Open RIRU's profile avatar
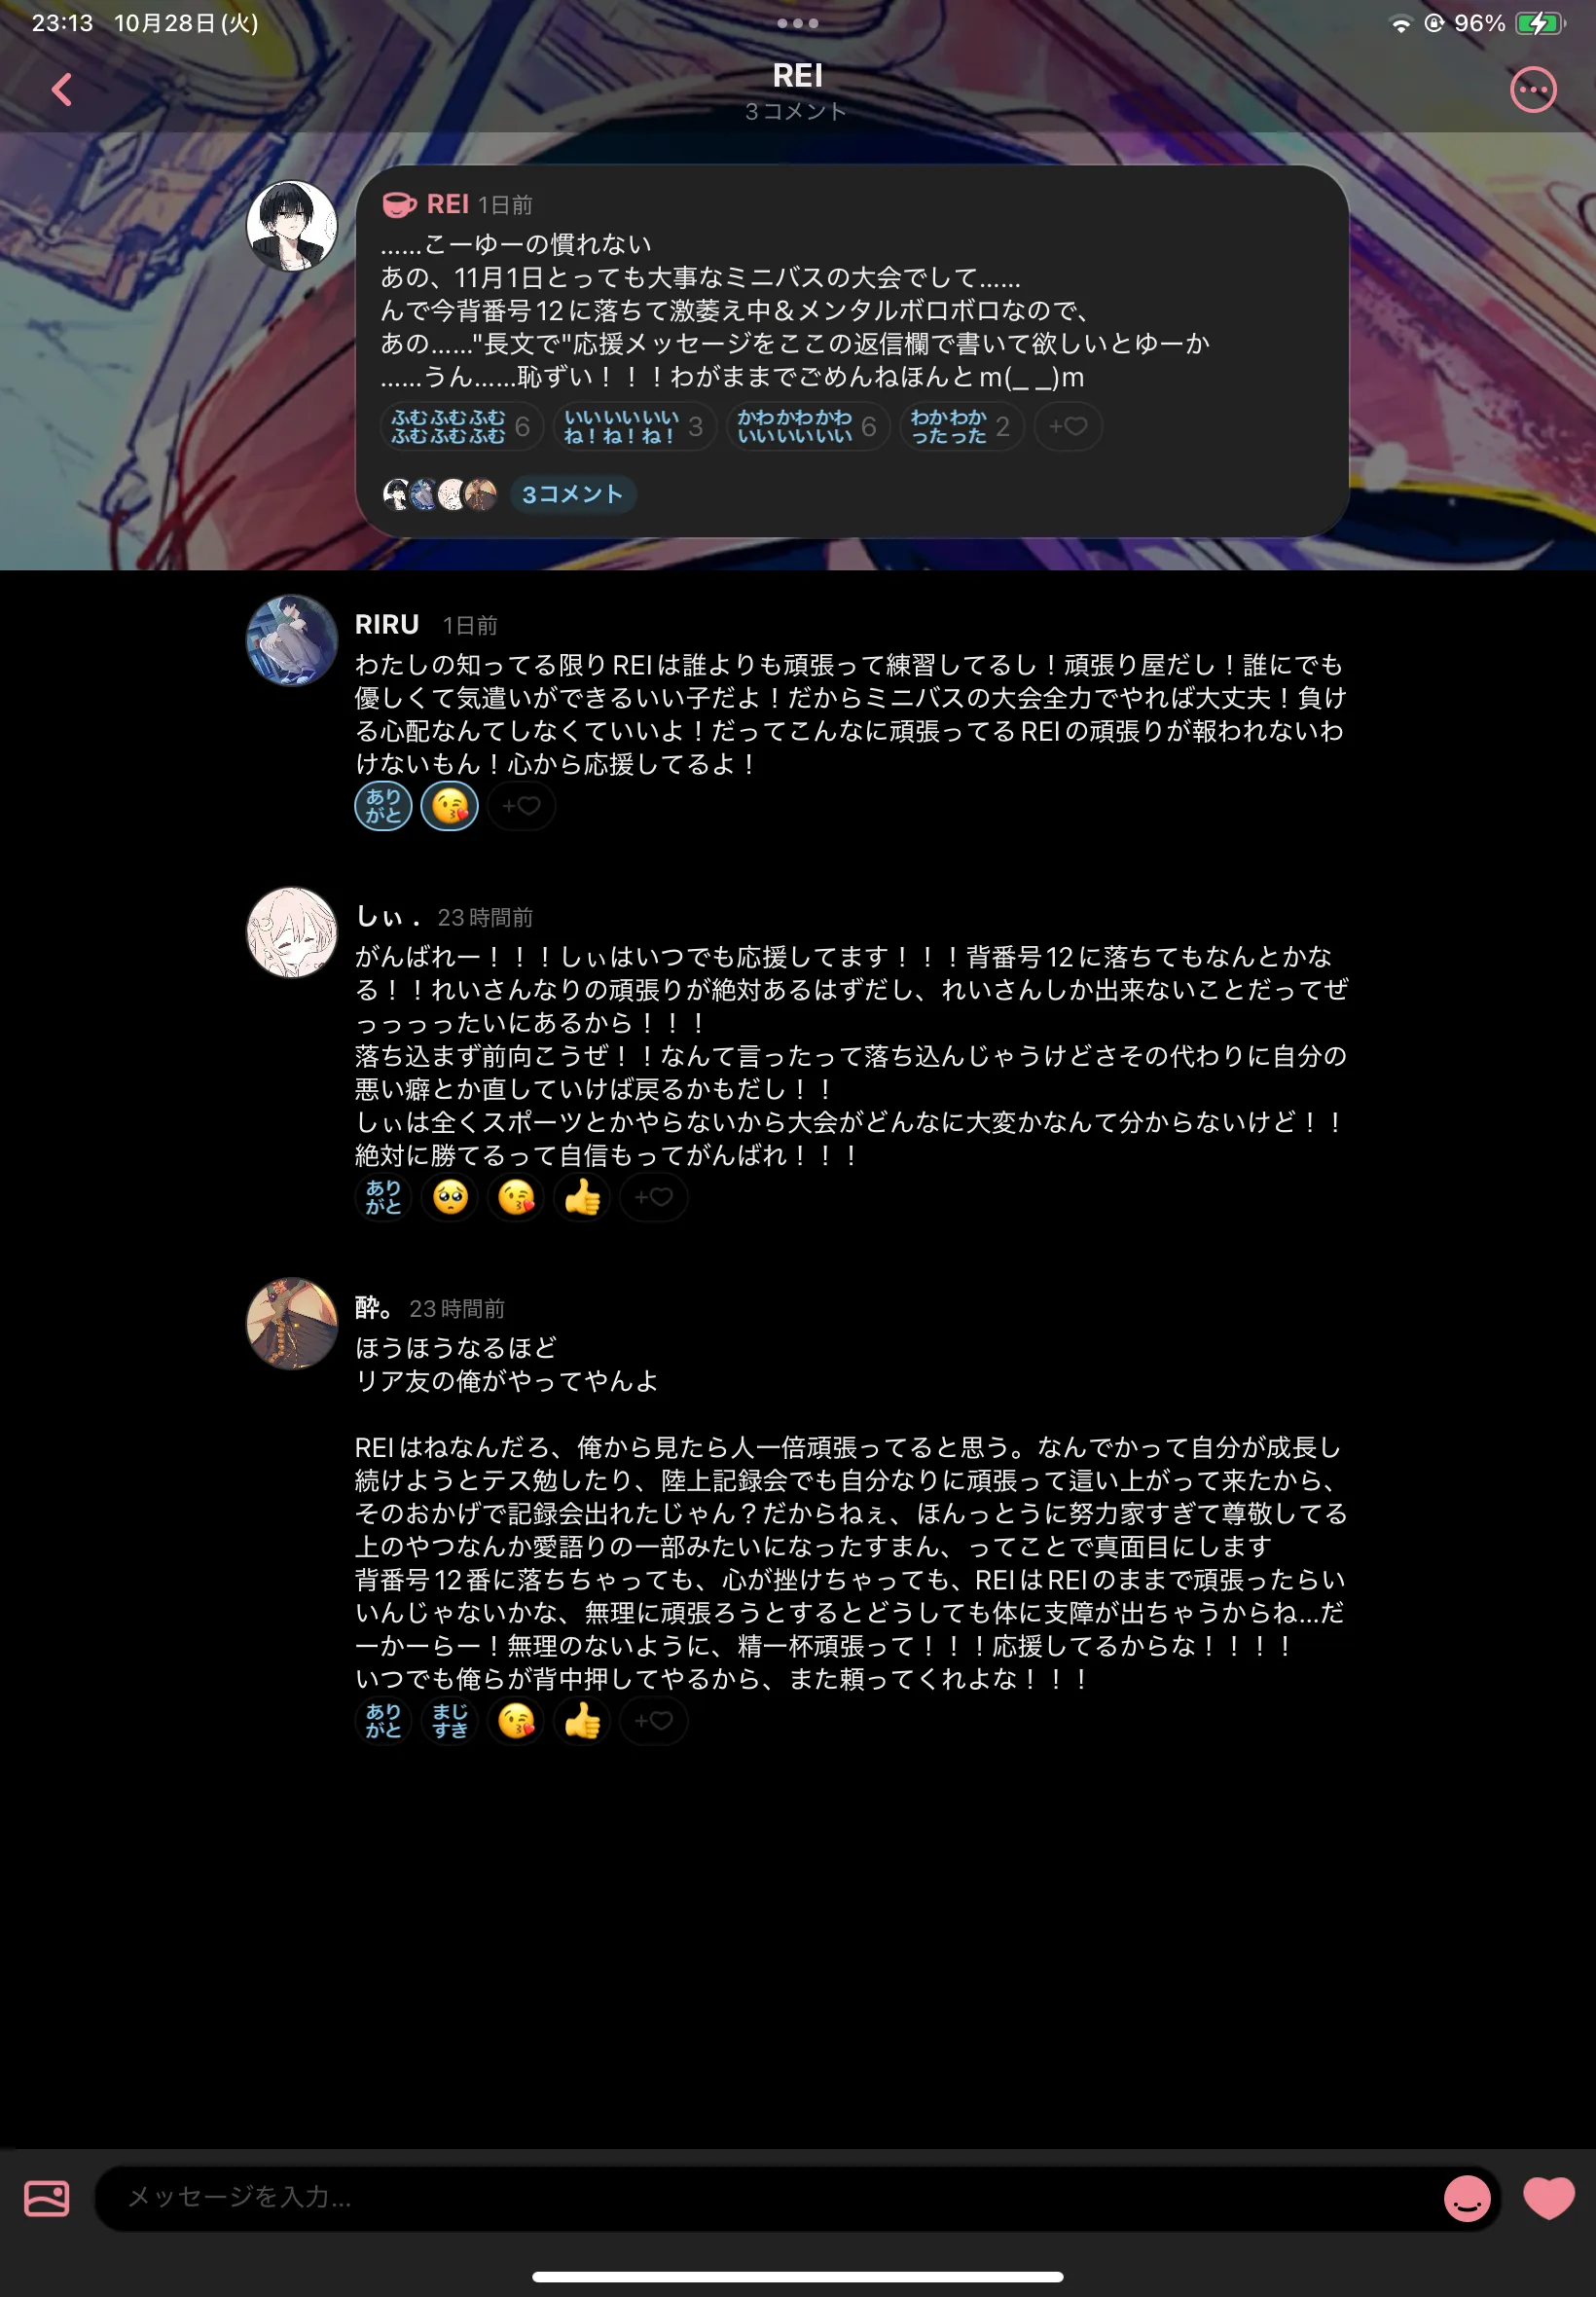The height and width of the screenshot is (2297, 1596). (292, 641)
